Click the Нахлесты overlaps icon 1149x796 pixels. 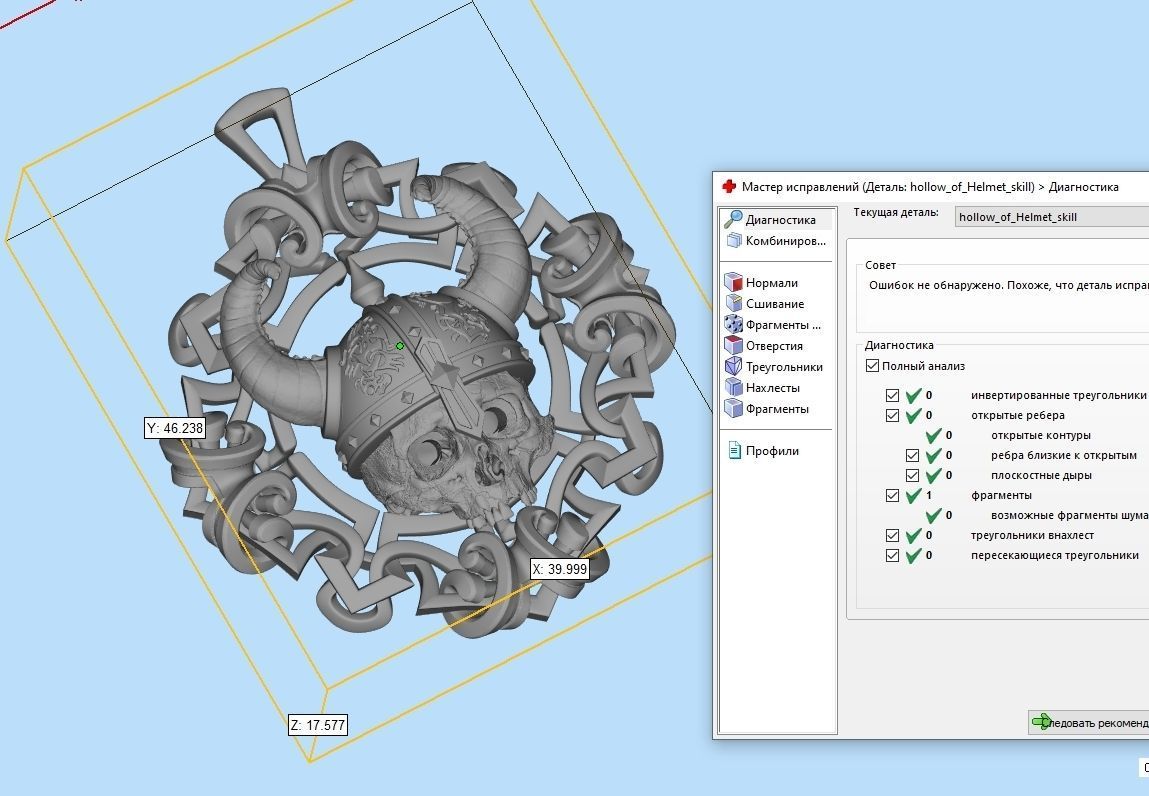point(734,387)
